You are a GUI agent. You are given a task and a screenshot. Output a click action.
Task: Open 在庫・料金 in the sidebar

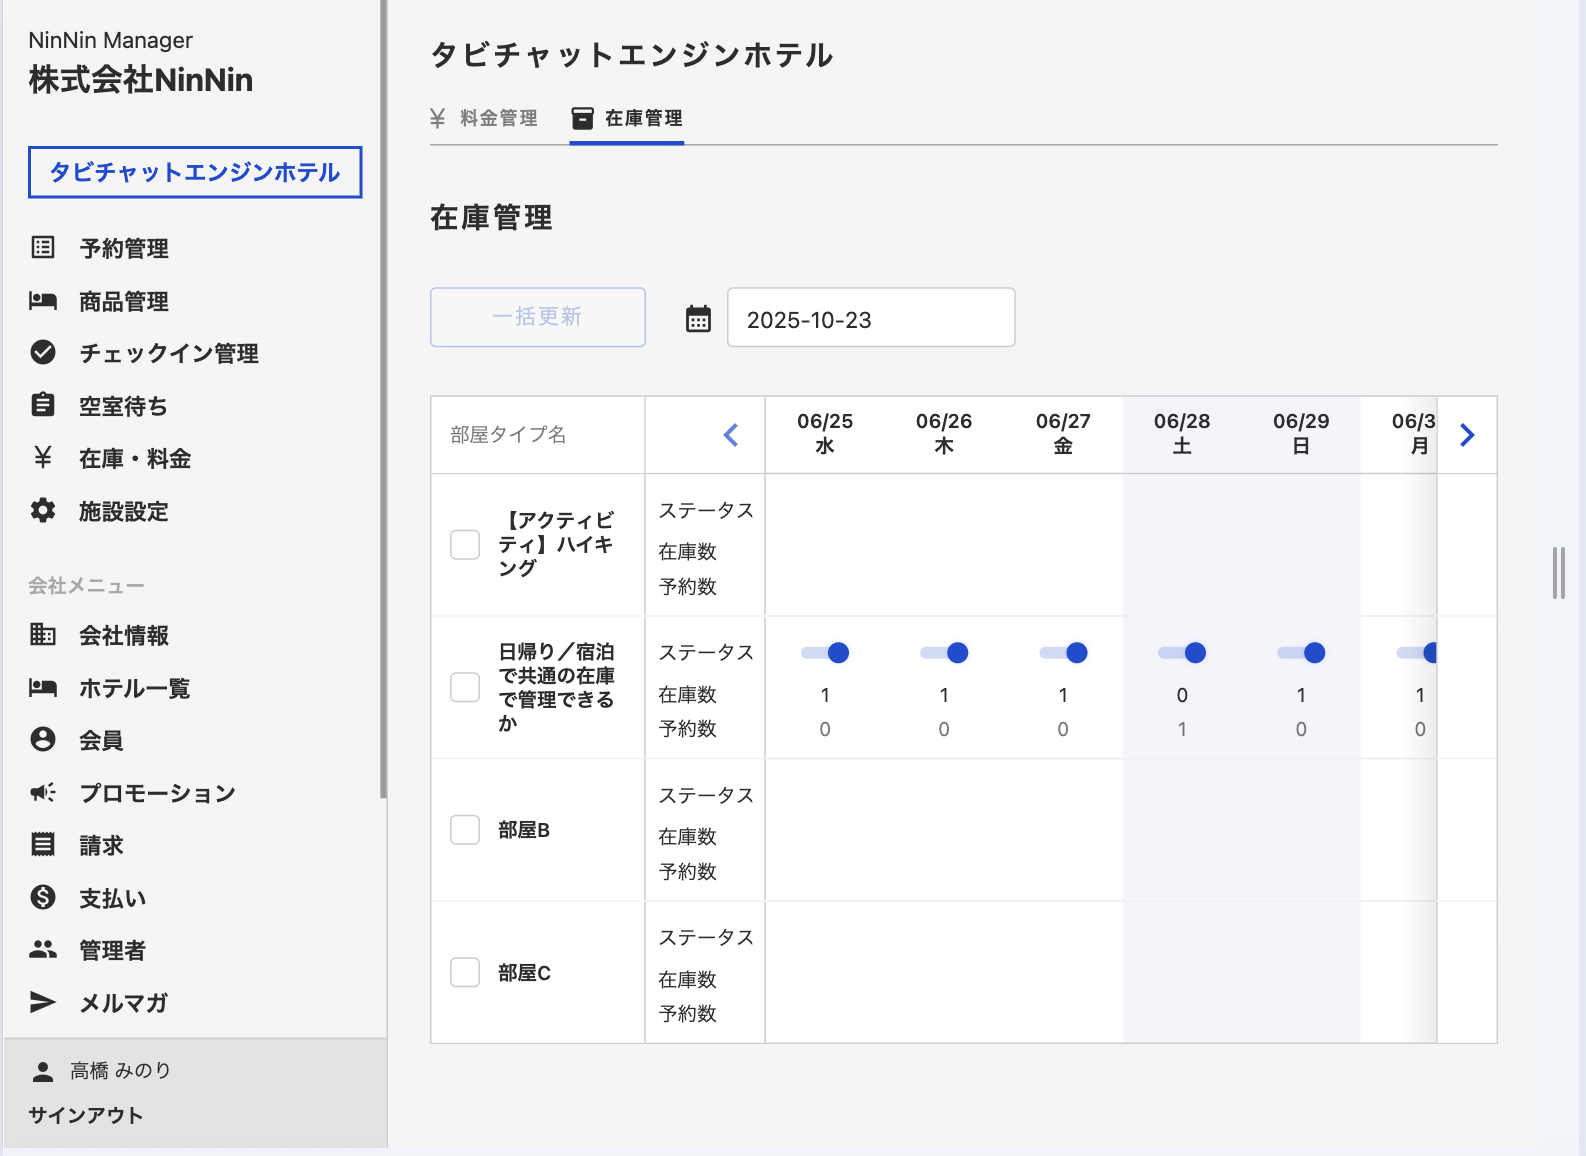pyautogui.click(x=134, y=458)
